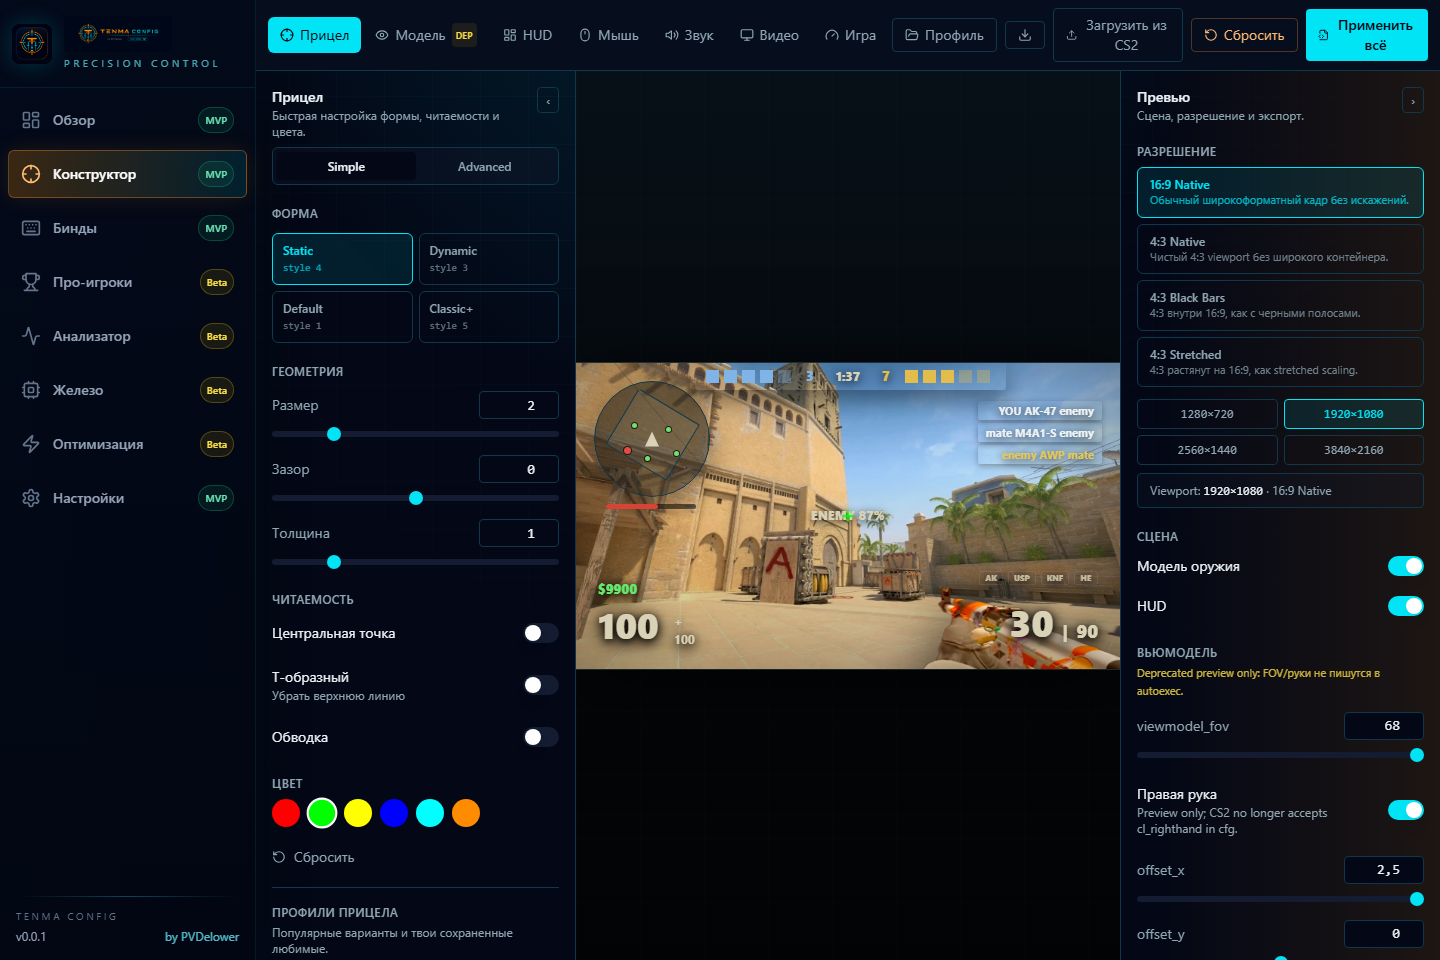Image resolution: width=1440 pixels, height=960 pixels.
Task: Click the Размер value input field
Action: [x=519, y=405]
